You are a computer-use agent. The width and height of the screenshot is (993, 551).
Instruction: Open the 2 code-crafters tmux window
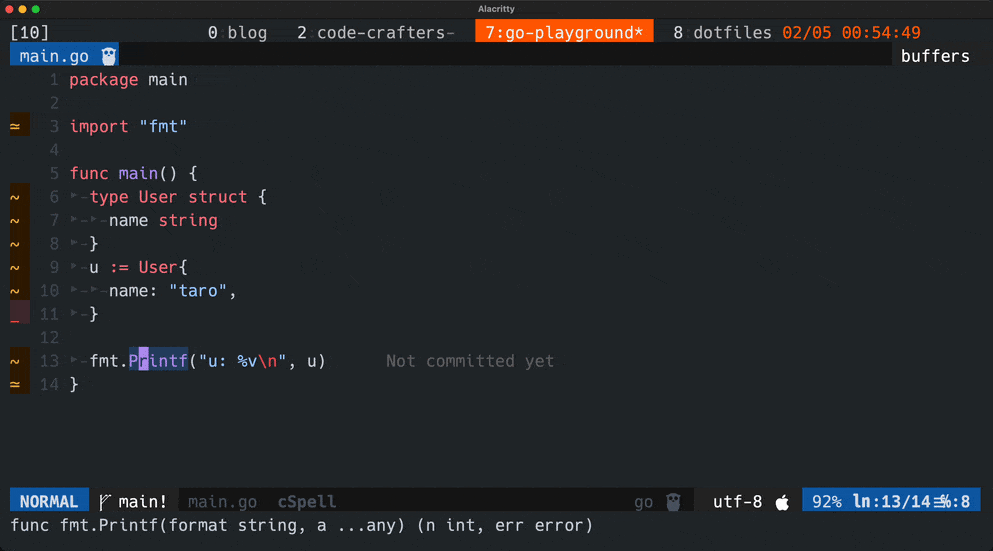pos(375,33)
